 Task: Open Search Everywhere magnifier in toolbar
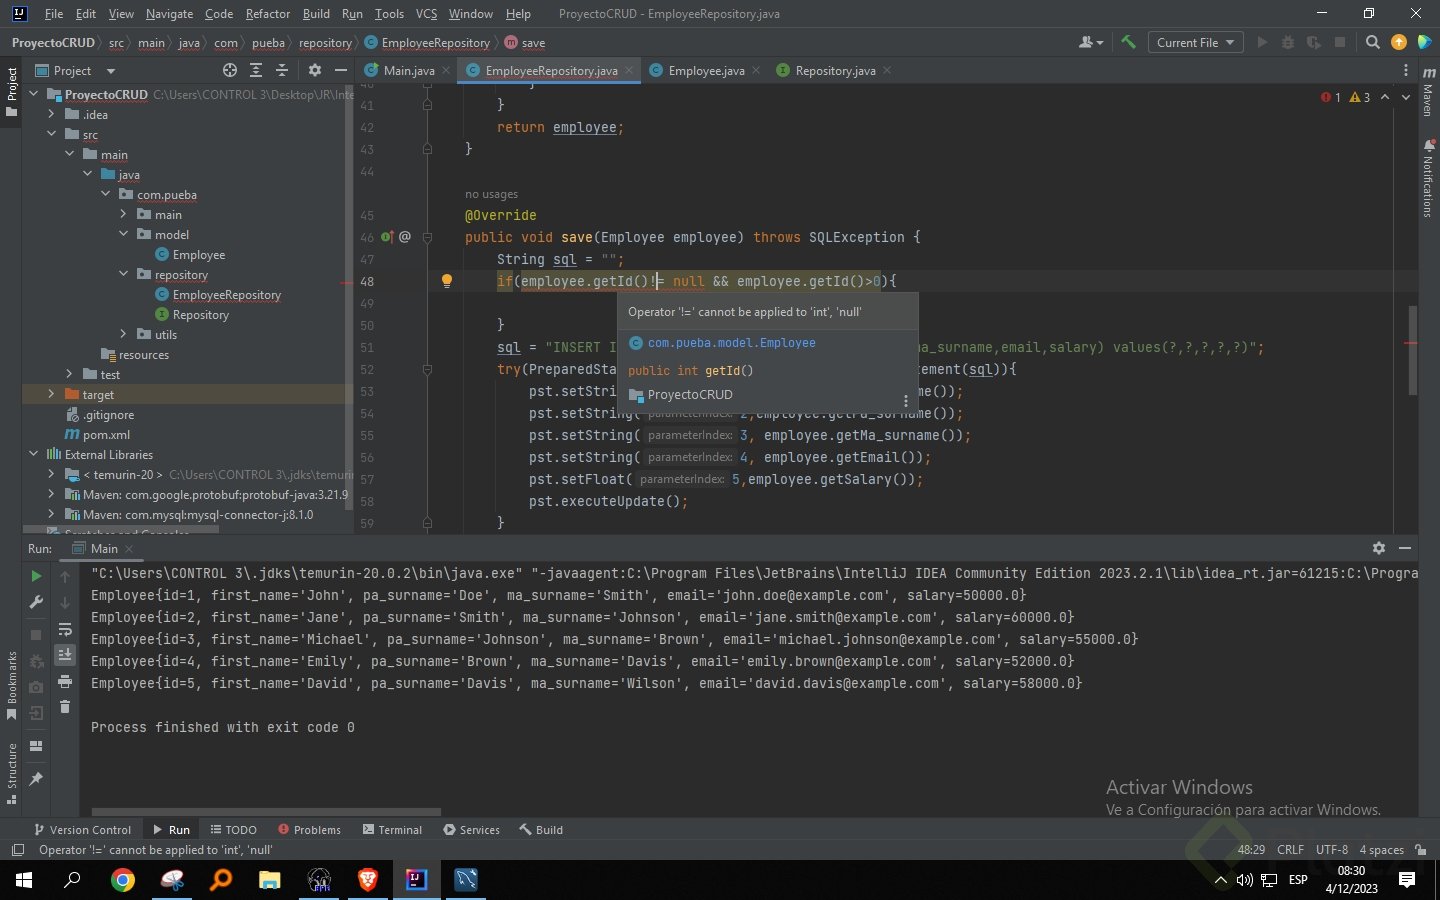[x=1372, y=42]
